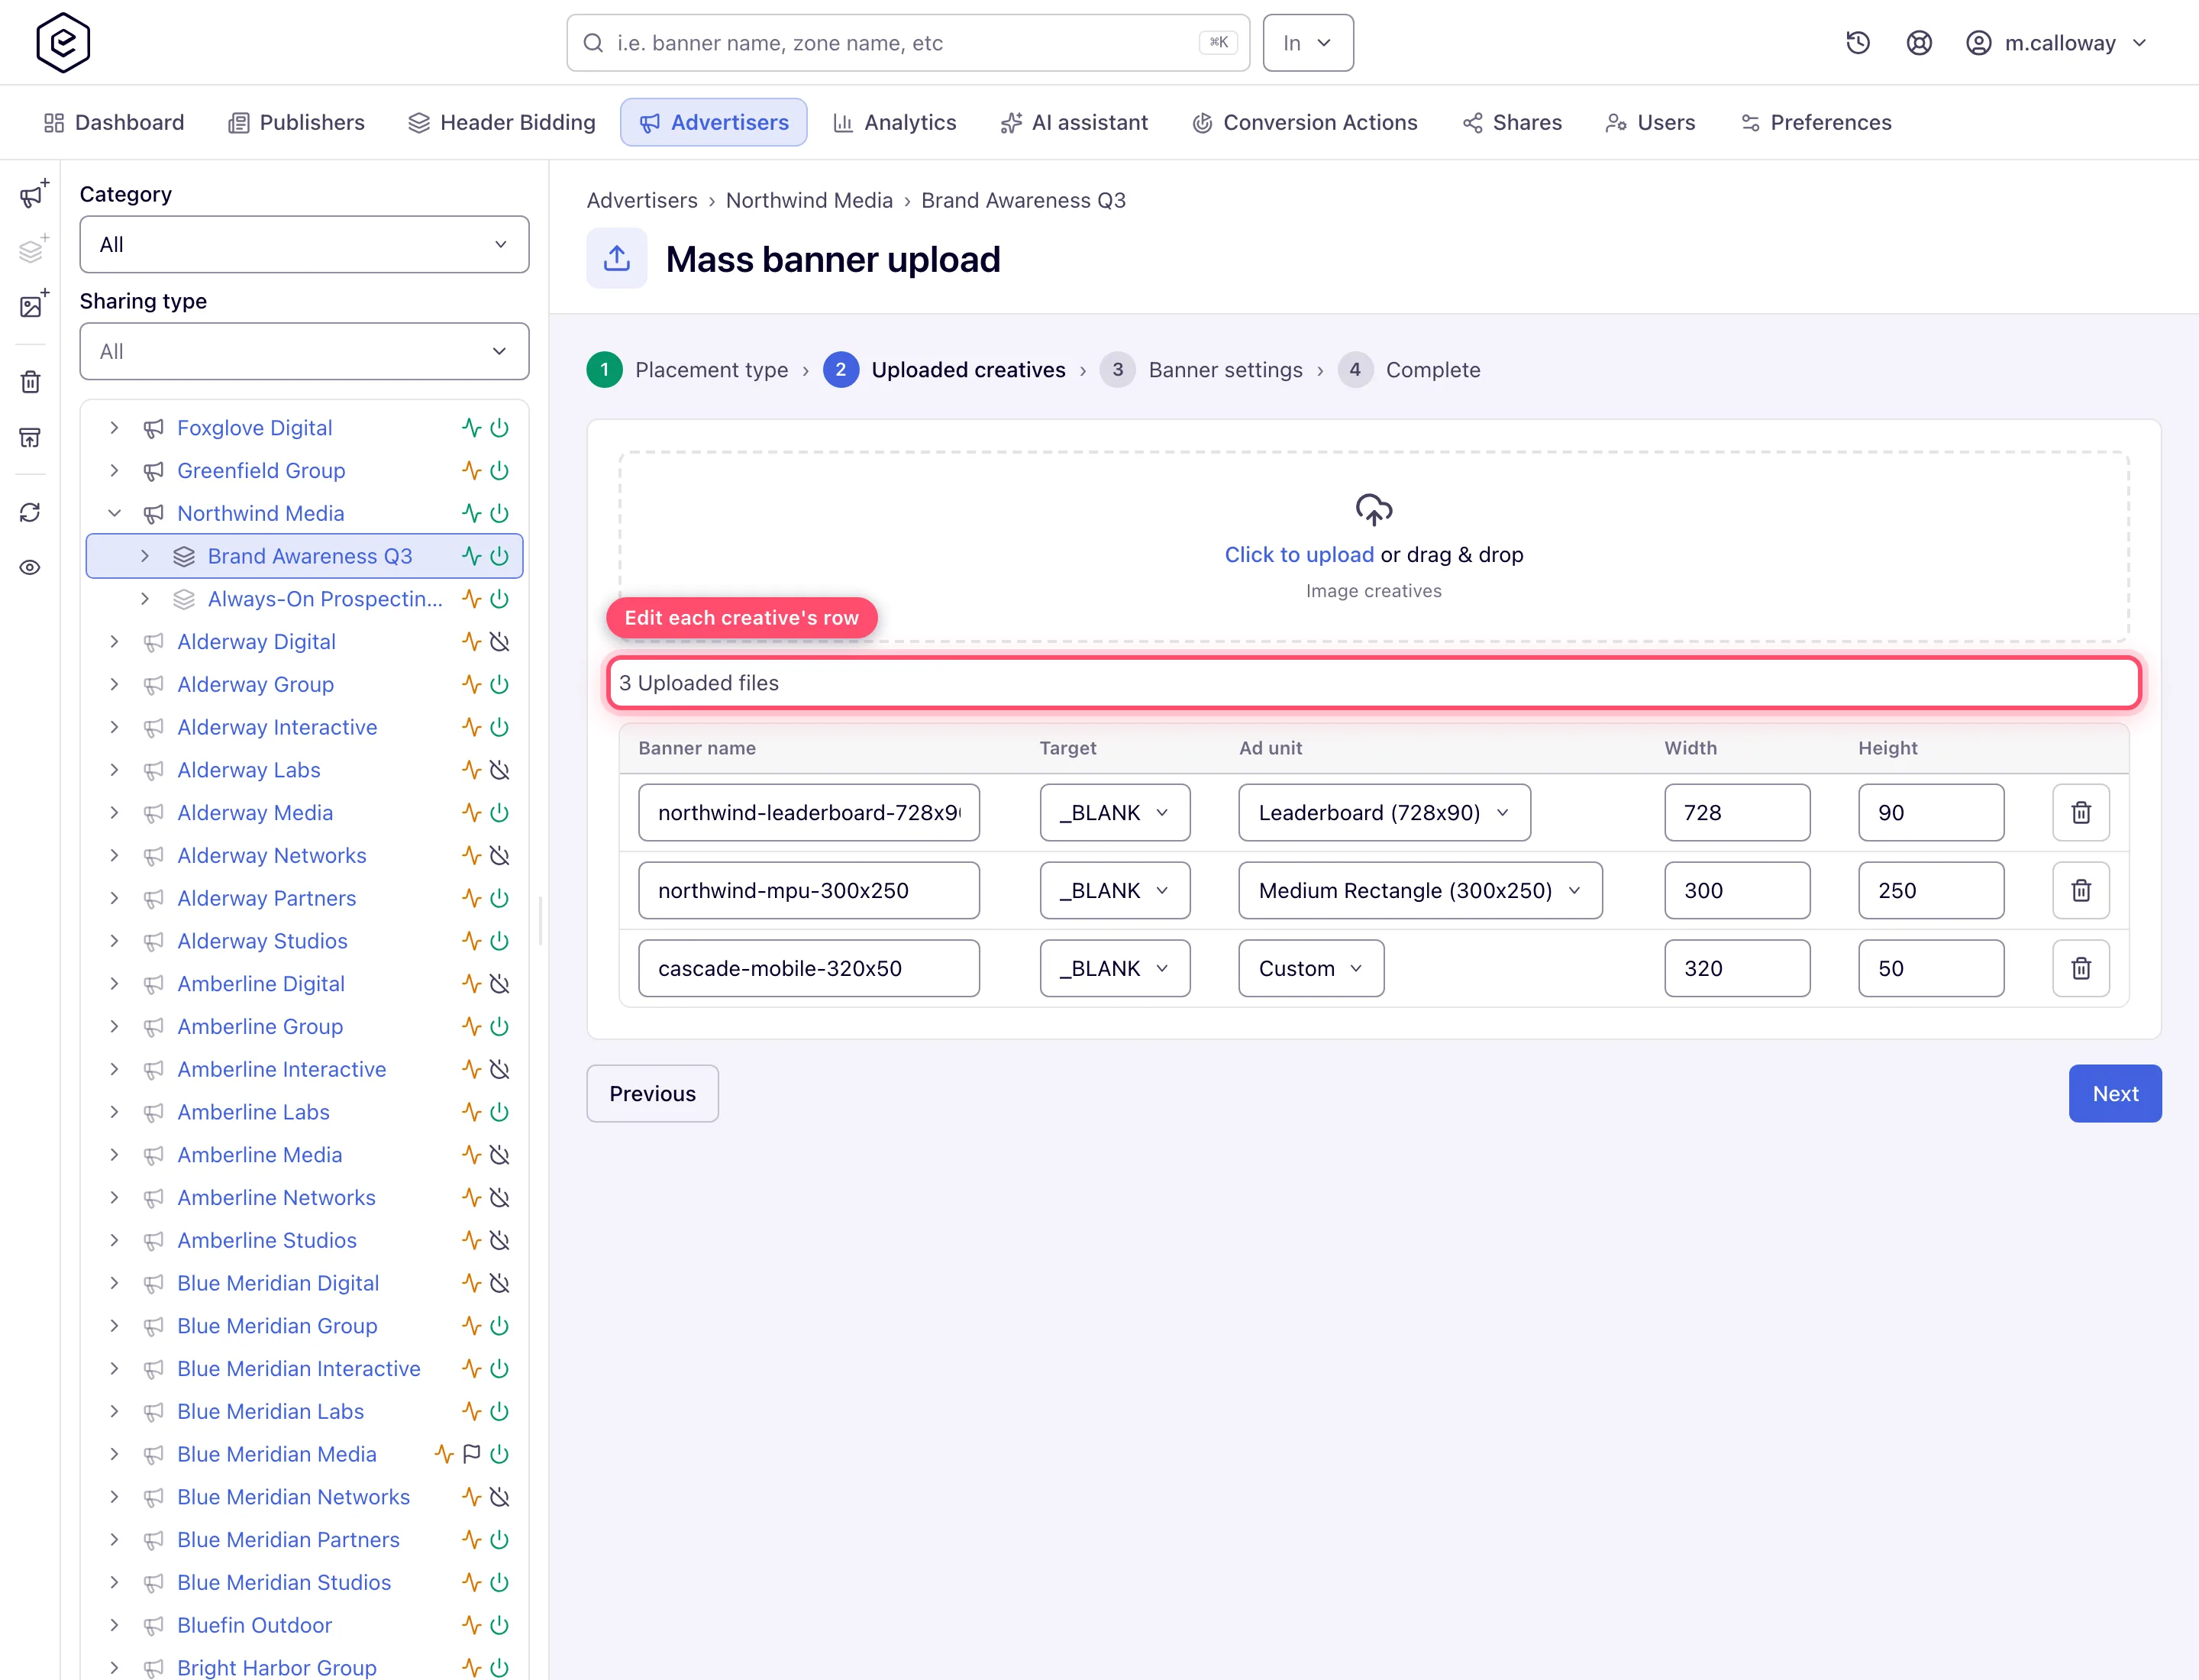Open the Header Bidding tab
This screenshot has height=1680, width=2199.
501,122
